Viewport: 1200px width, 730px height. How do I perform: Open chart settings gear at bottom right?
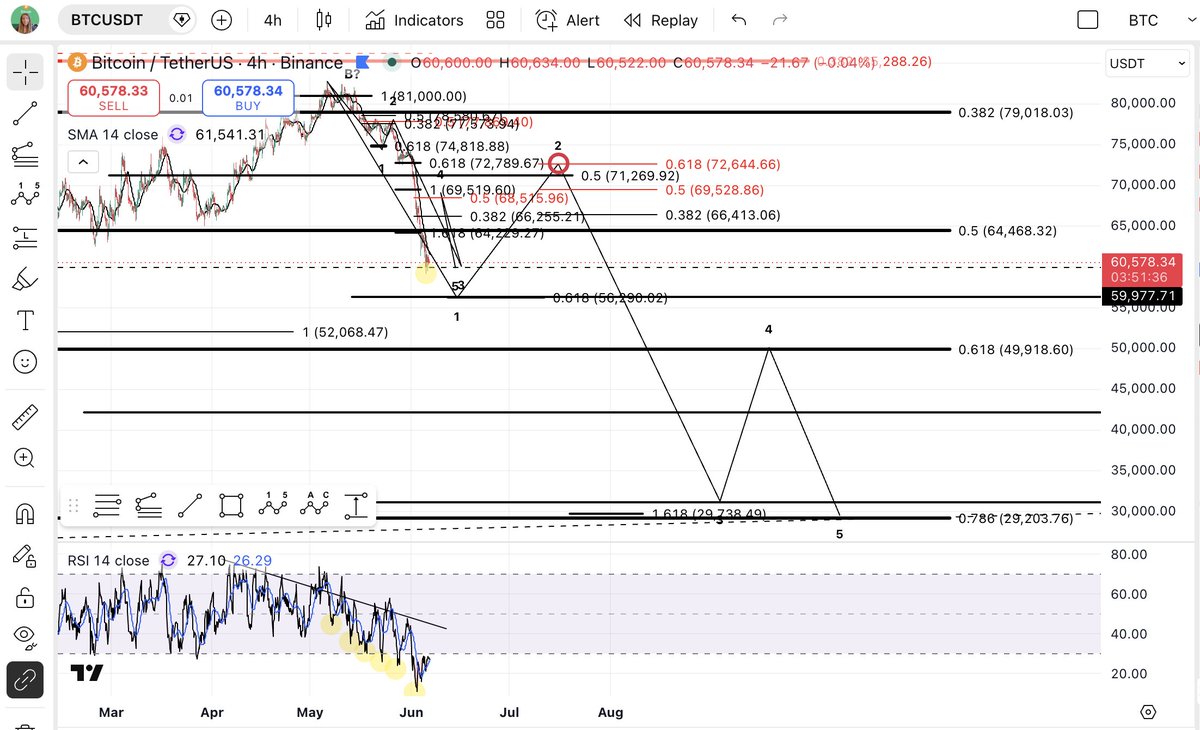pyautogui.click(x=1148, y=712)
